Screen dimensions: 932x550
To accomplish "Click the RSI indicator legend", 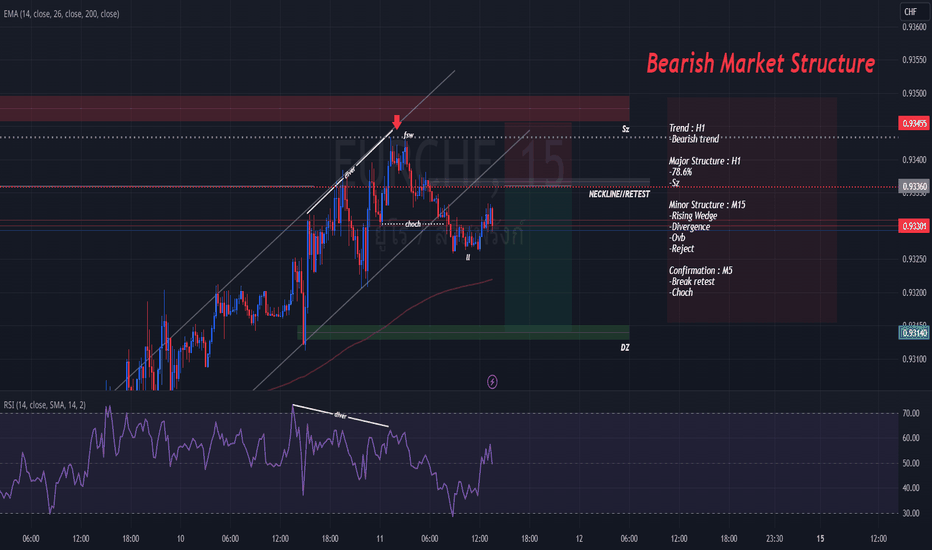I will 45,405.
